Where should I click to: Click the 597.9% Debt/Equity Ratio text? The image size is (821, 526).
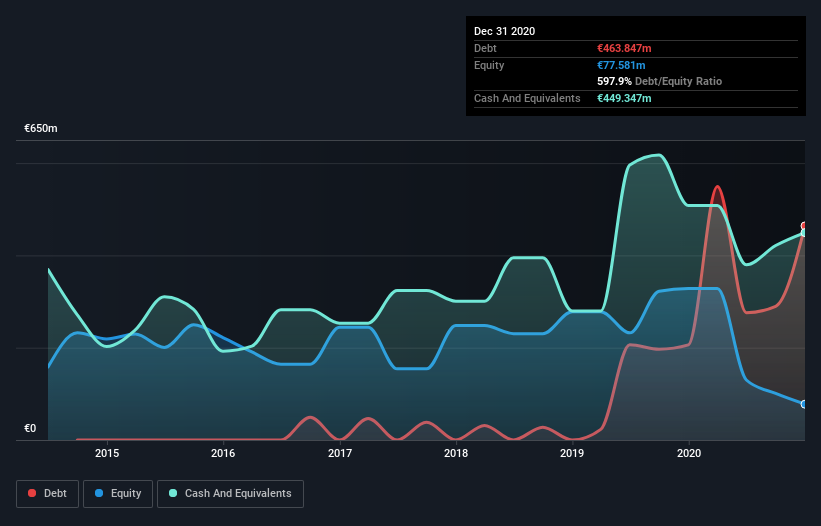tap(659, 81)
